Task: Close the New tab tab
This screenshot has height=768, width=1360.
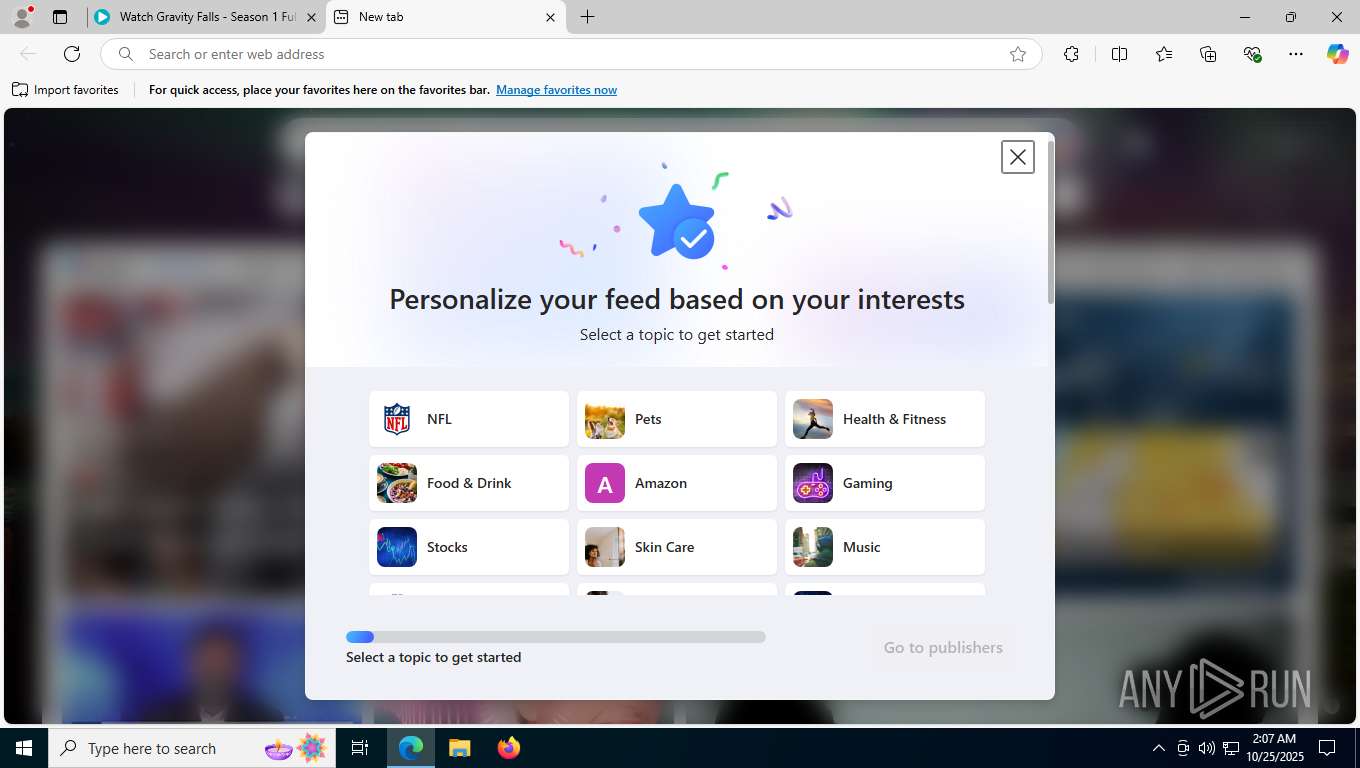Action: pos(550,17)
